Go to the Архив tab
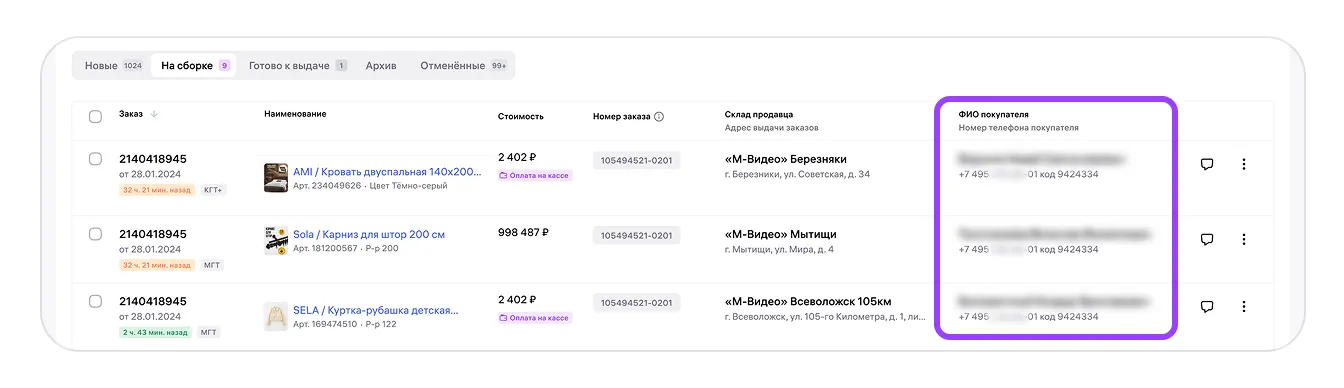Screen dimensions: 1344x388 tap(381, 66)
